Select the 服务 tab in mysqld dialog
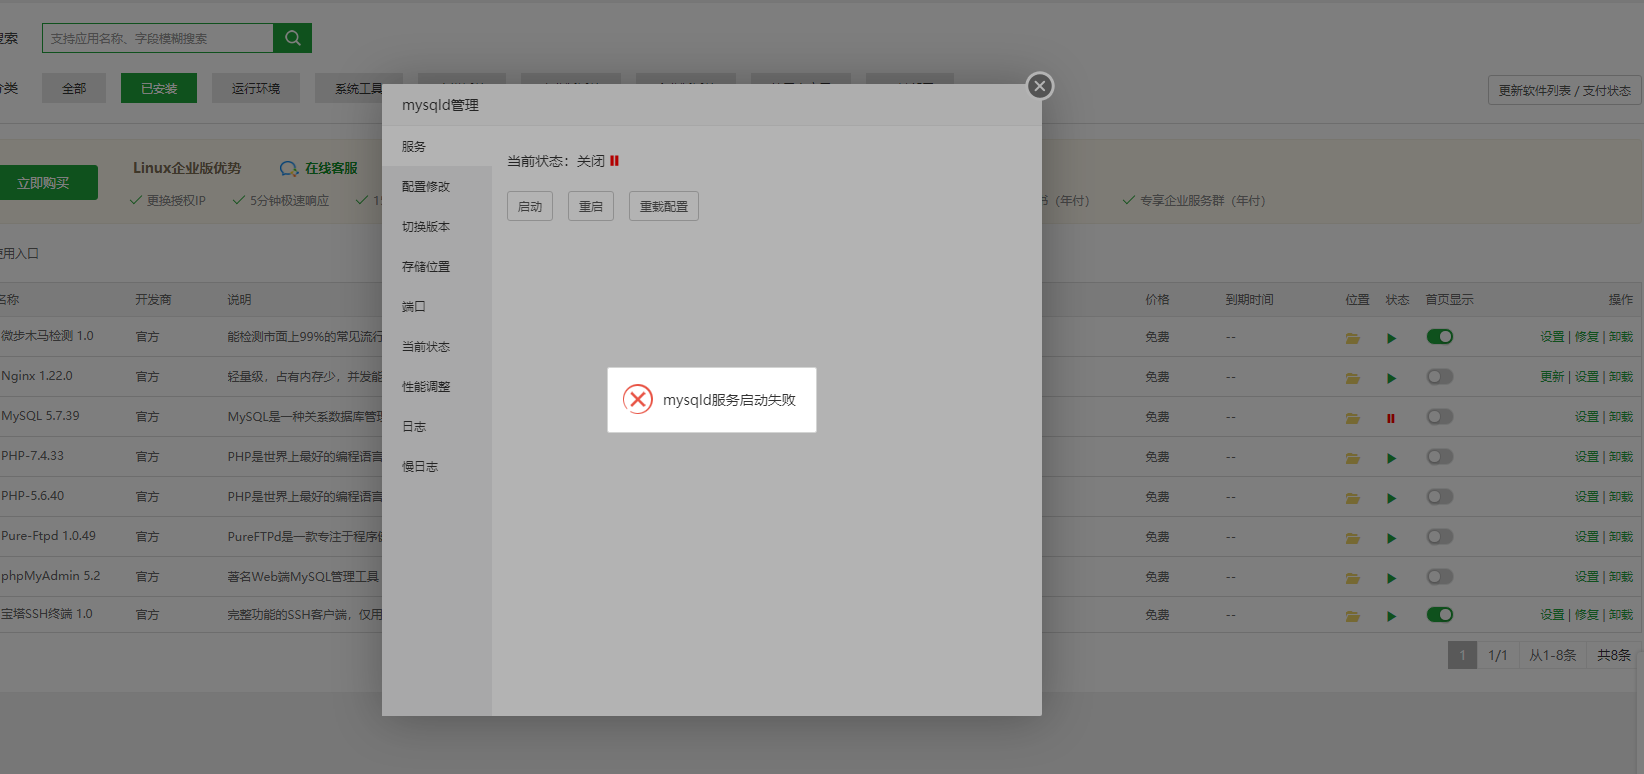1644x774 pixels. pyautogui.click(x=437, y=146)
